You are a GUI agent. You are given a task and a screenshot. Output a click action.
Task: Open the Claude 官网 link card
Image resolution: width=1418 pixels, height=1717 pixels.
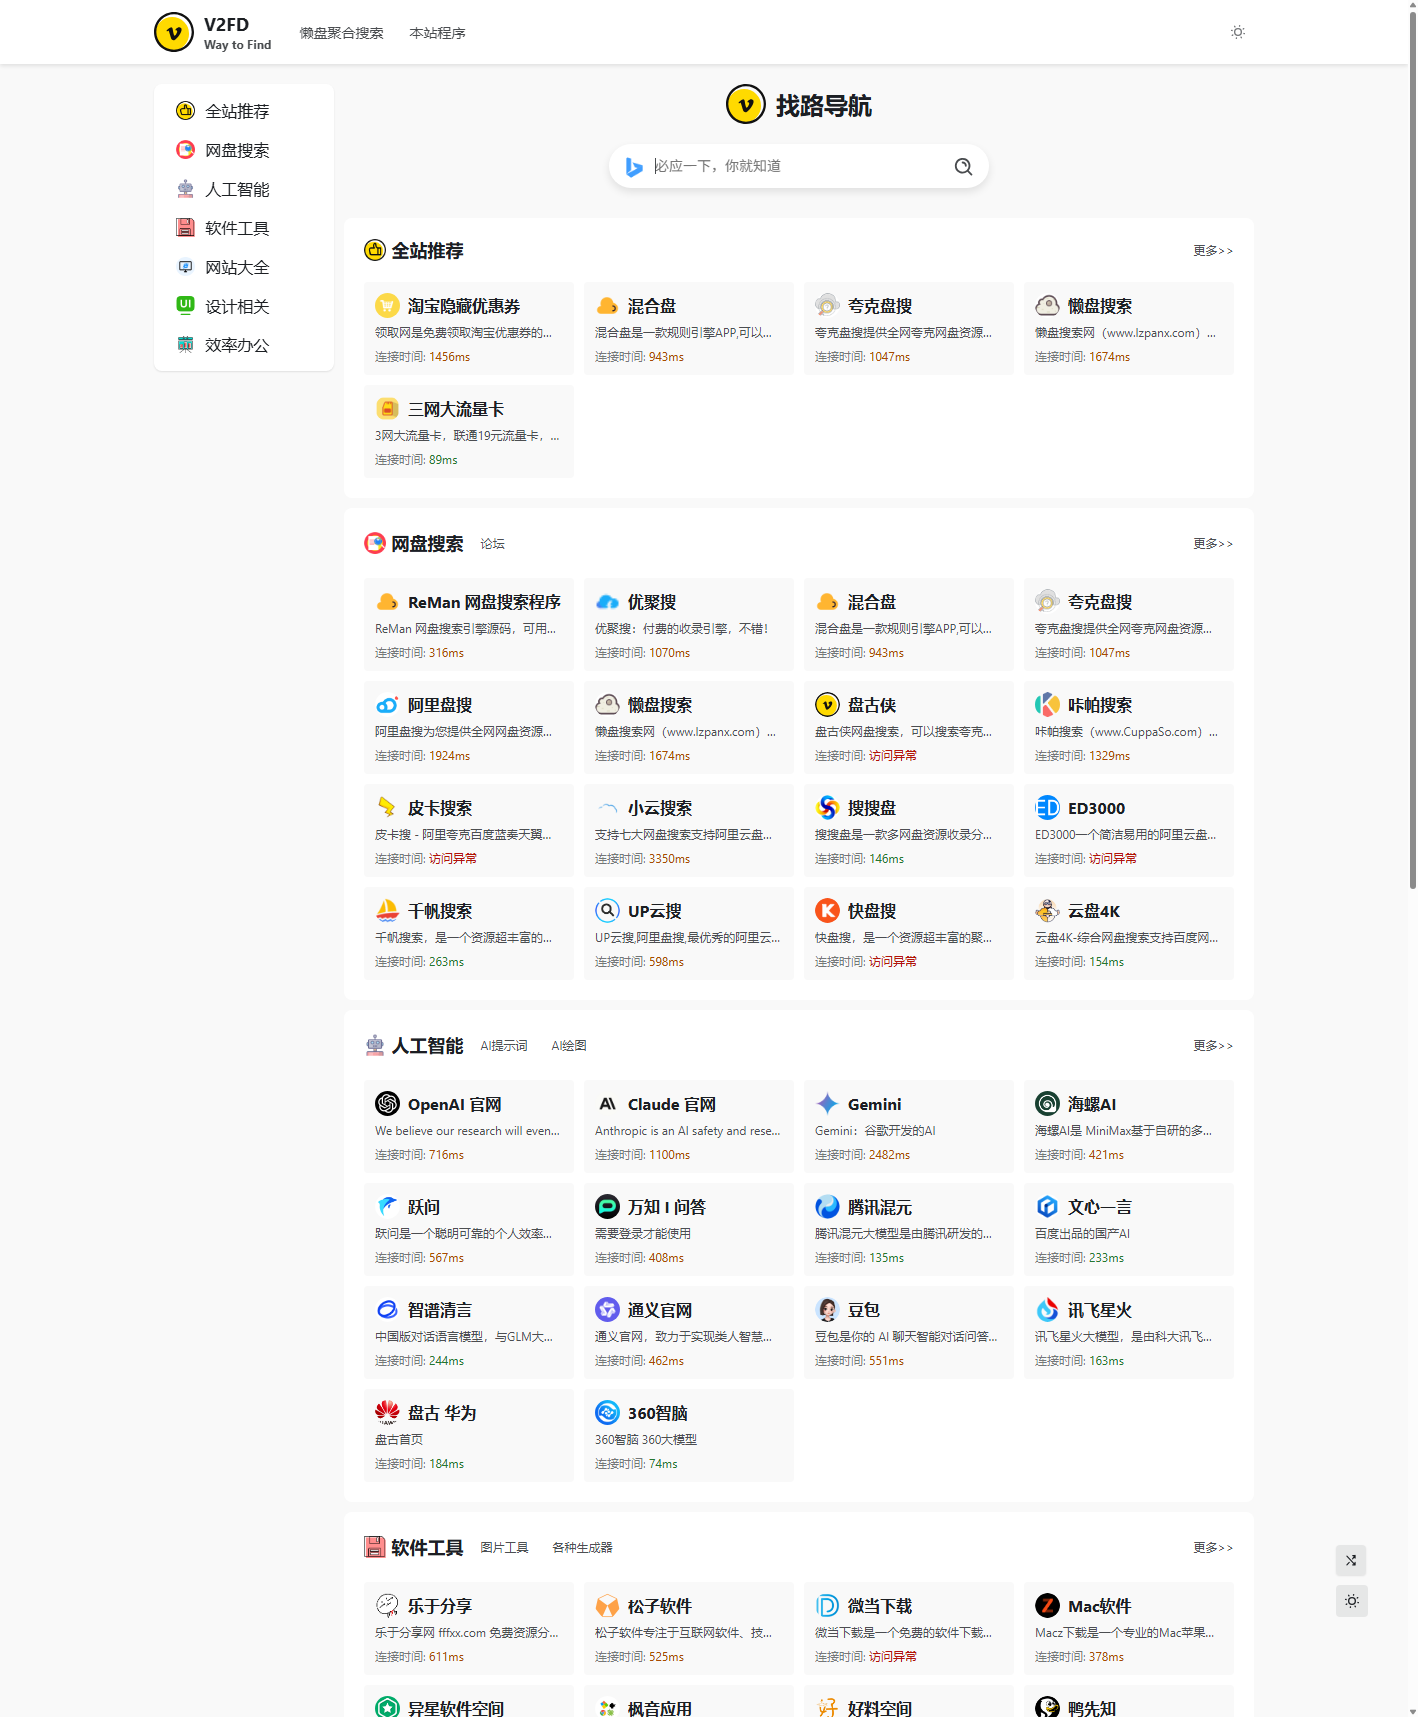coord(688,1126)
